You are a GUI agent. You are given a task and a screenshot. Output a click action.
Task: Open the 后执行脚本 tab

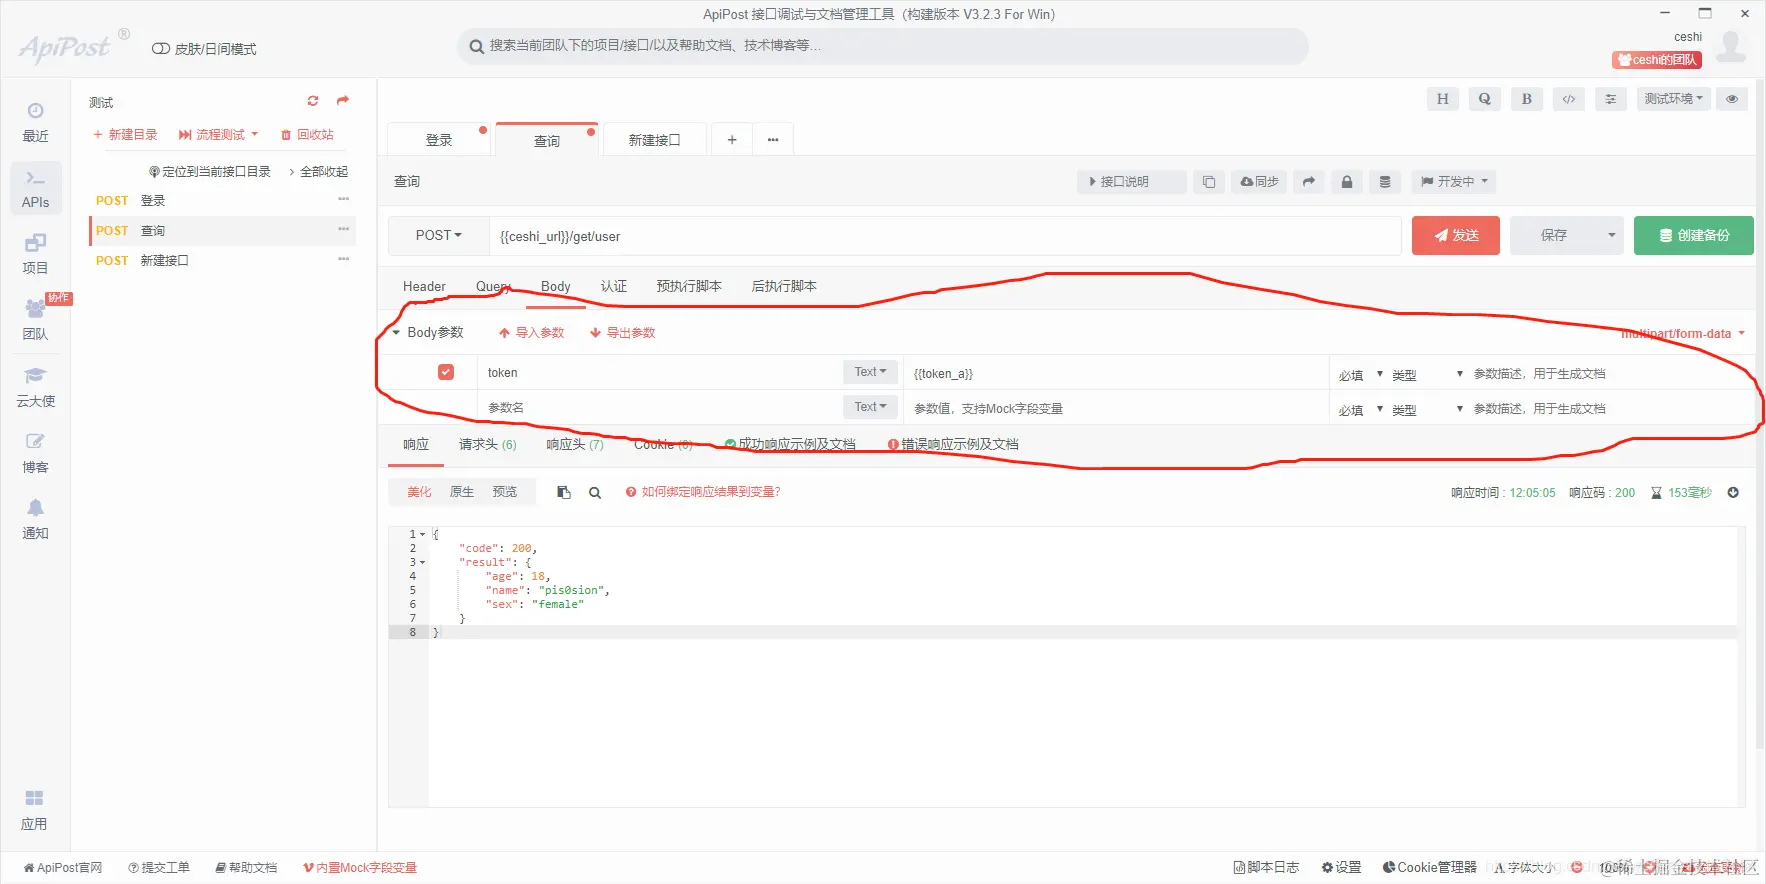pos(784,287)
